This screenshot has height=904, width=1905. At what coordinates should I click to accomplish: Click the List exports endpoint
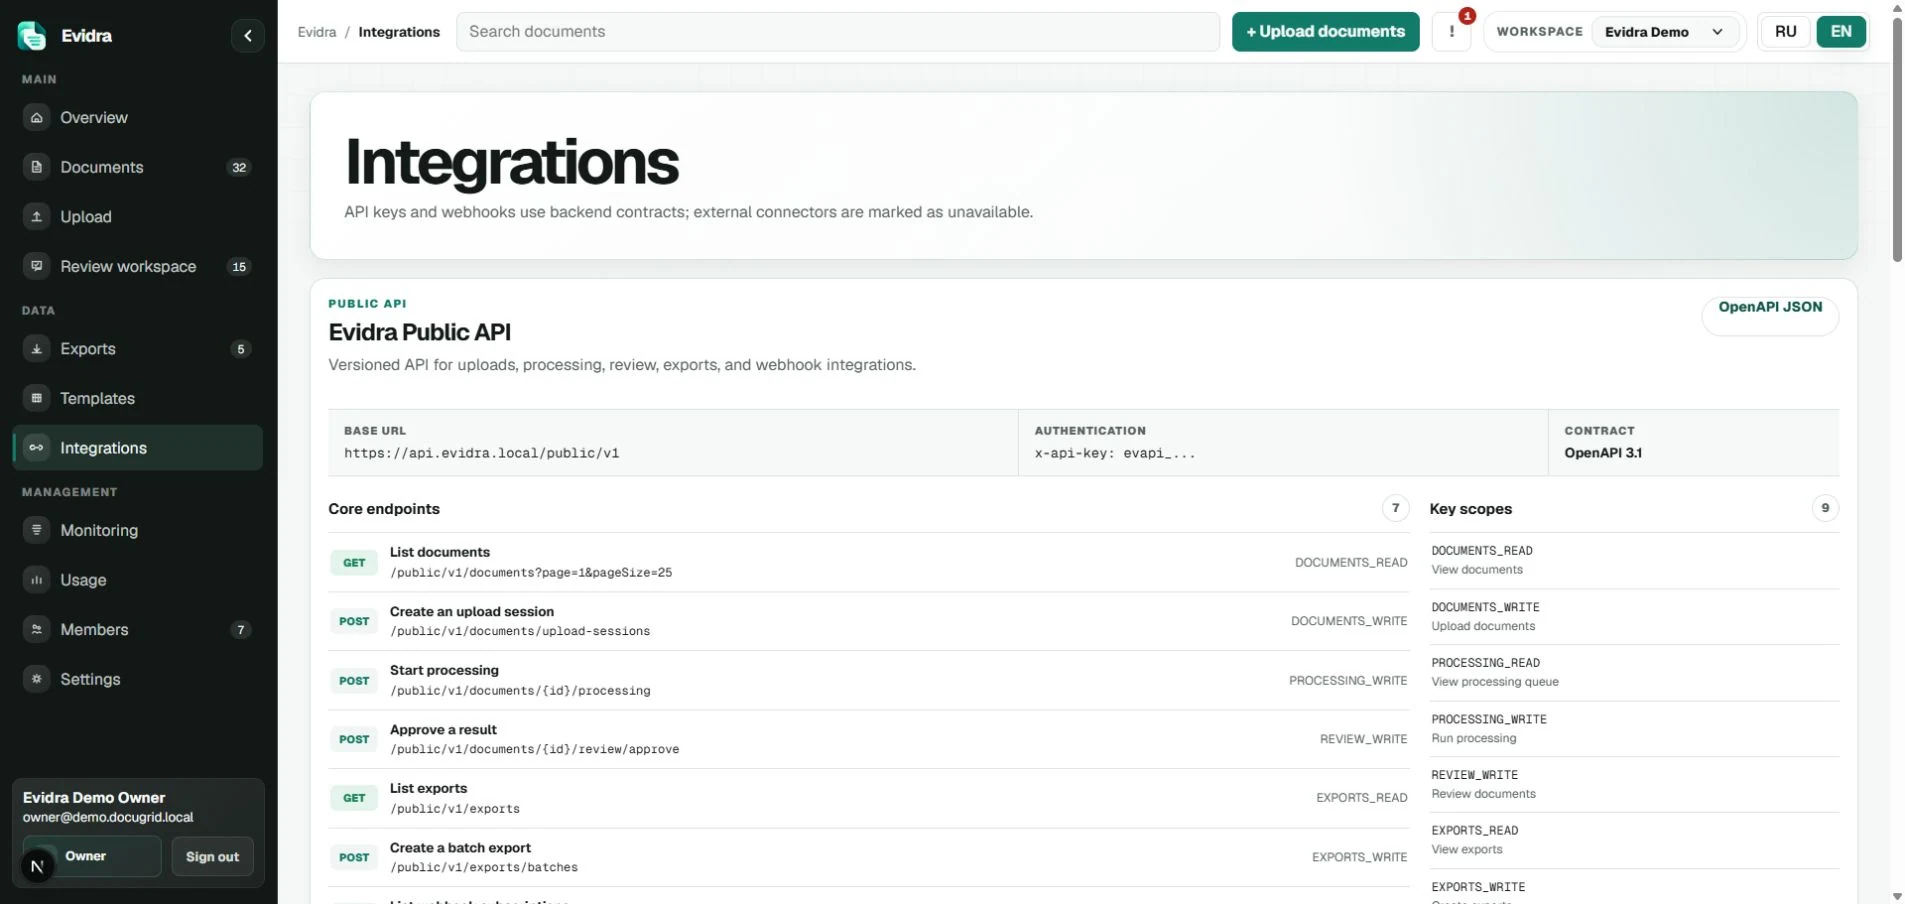pos(868,798)
